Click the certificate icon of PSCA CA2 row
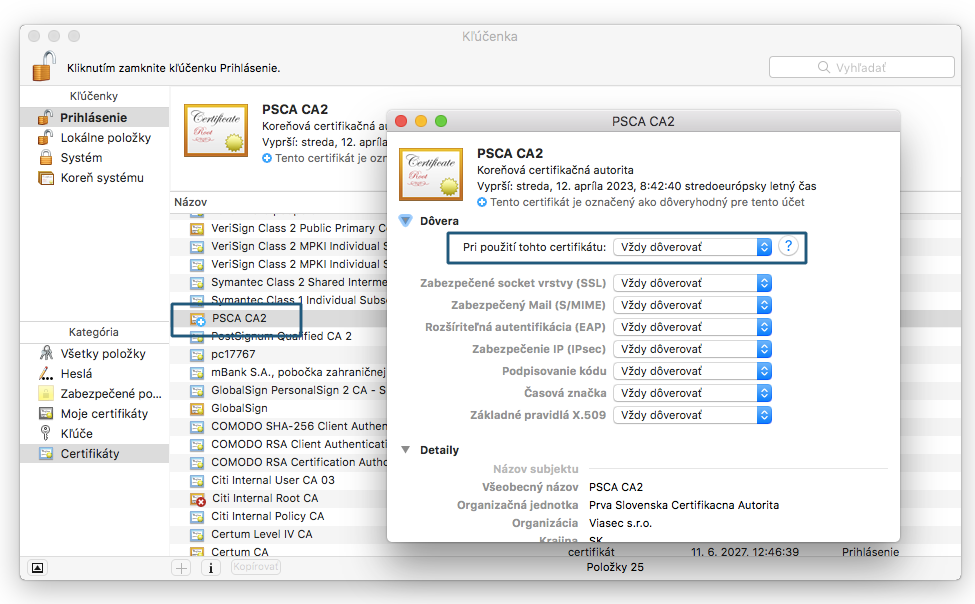 coord(198,318)
